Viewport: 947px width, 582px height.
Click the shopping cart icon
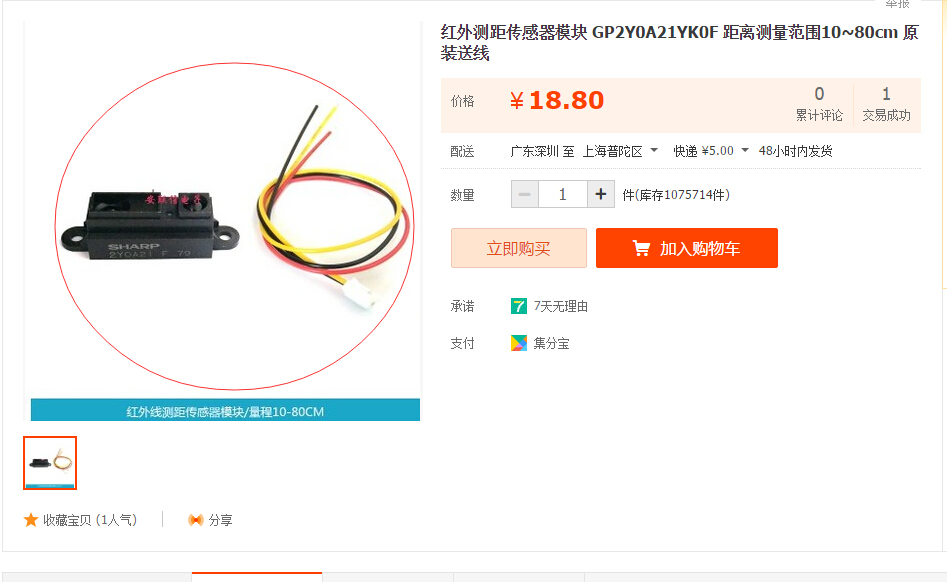tap(641, 248)
